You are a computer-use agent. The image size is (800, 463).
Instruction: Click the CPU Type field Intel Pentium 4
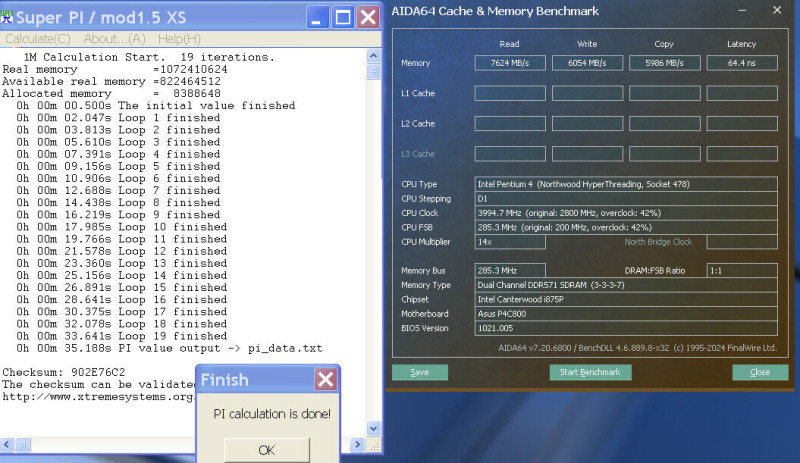(626, 184)
